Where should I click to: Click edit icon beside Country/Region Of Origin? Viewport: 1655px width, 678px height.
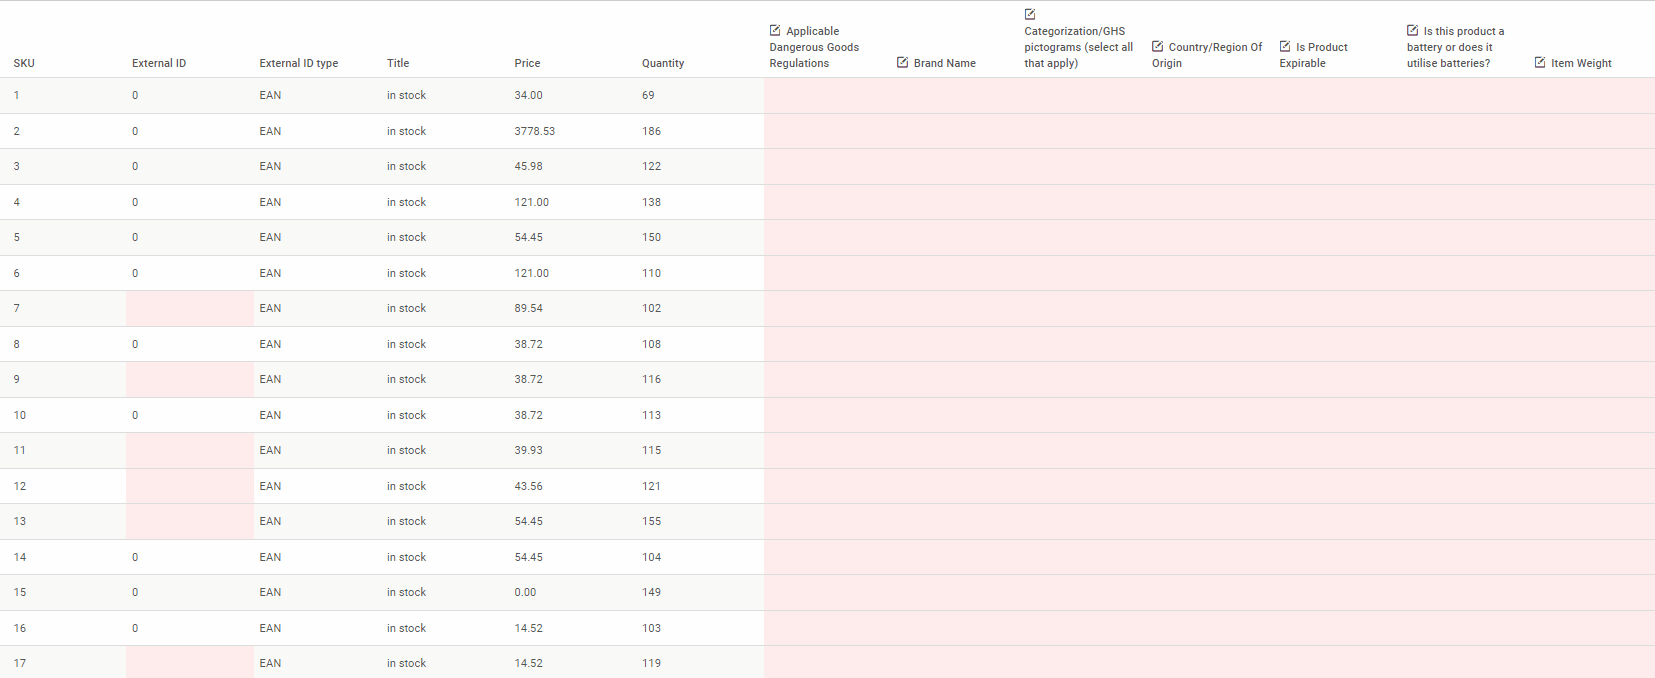pos(1158,46)
